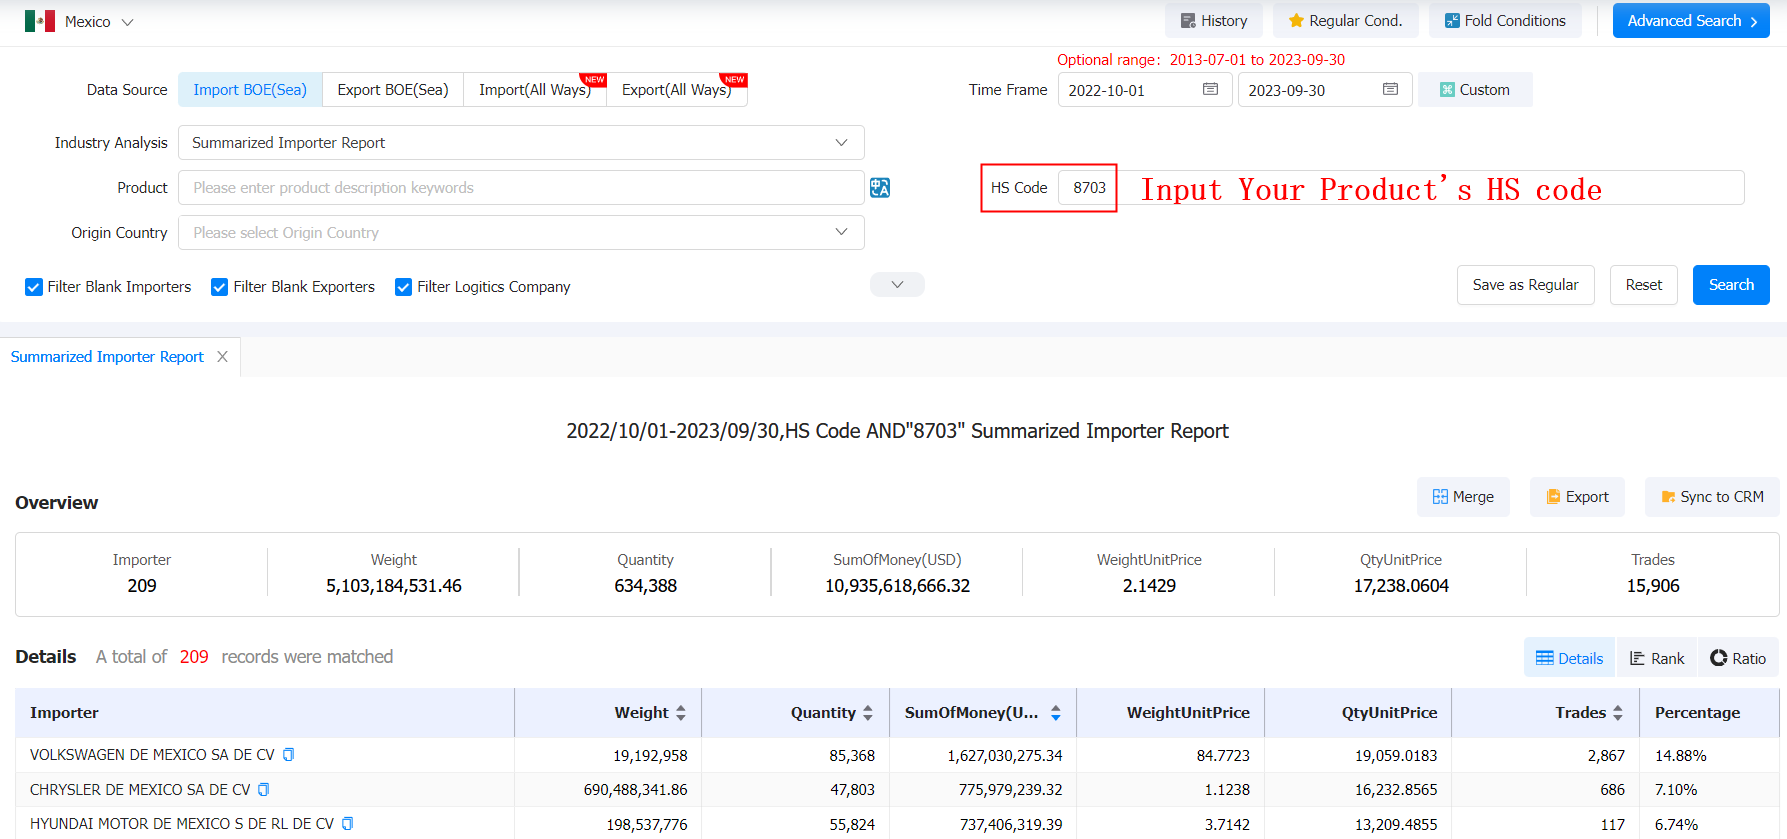Viewport: 1787px width, 839px height.
Task: Toggle Filter Blank Importers checkbox
Action: coord(34,287)
